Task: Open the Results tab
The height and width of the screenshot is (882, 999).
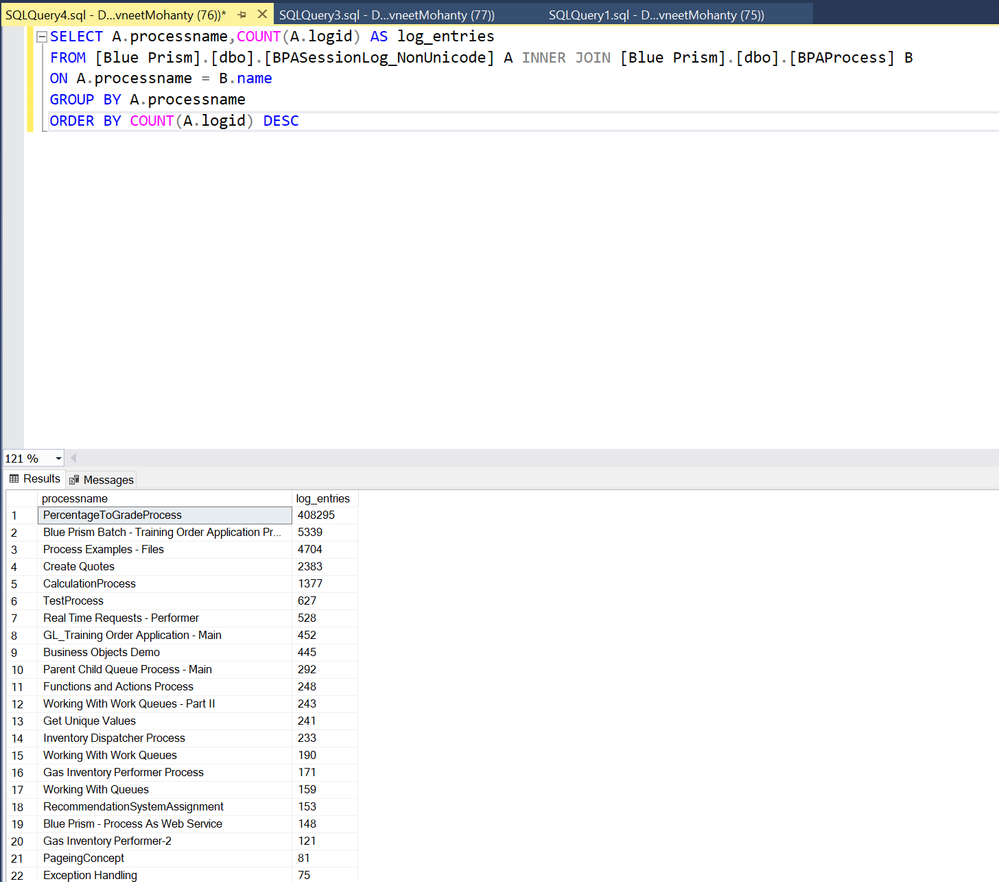Action: (x=35, y=479)
